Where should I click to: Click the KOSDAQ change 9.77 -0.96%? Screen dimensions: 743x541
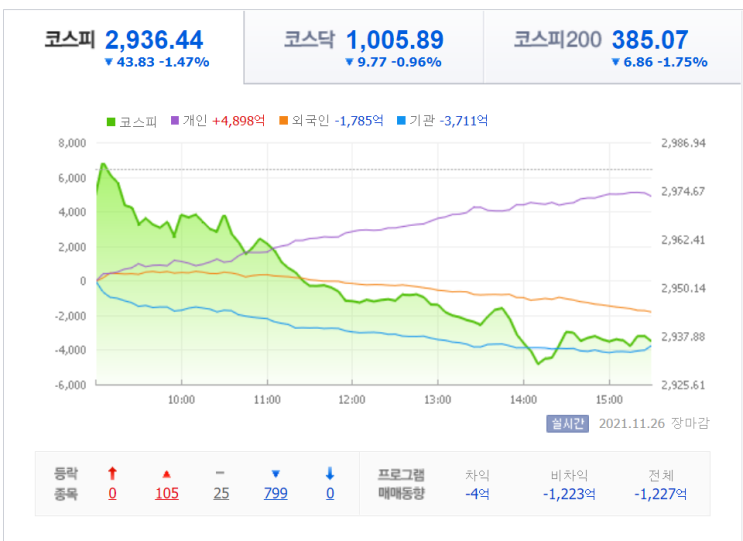point(393,62)
